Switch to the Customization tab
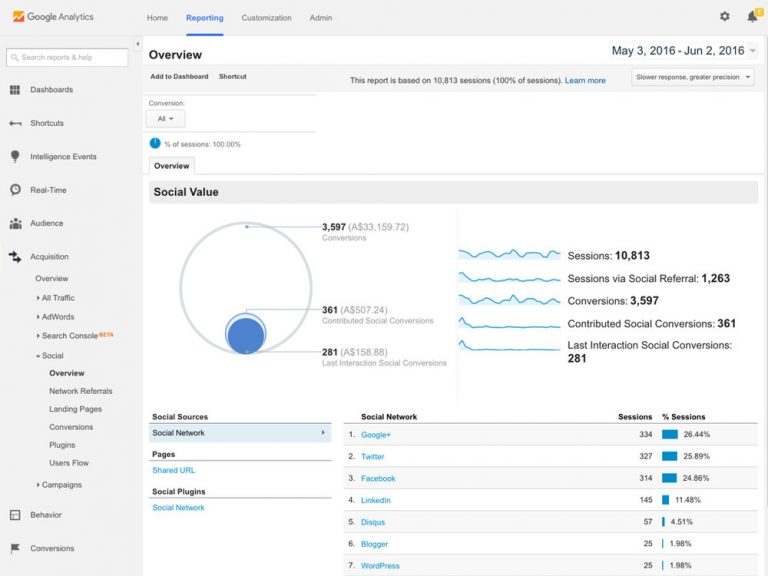The image size is (768, 576). [267, 18]
